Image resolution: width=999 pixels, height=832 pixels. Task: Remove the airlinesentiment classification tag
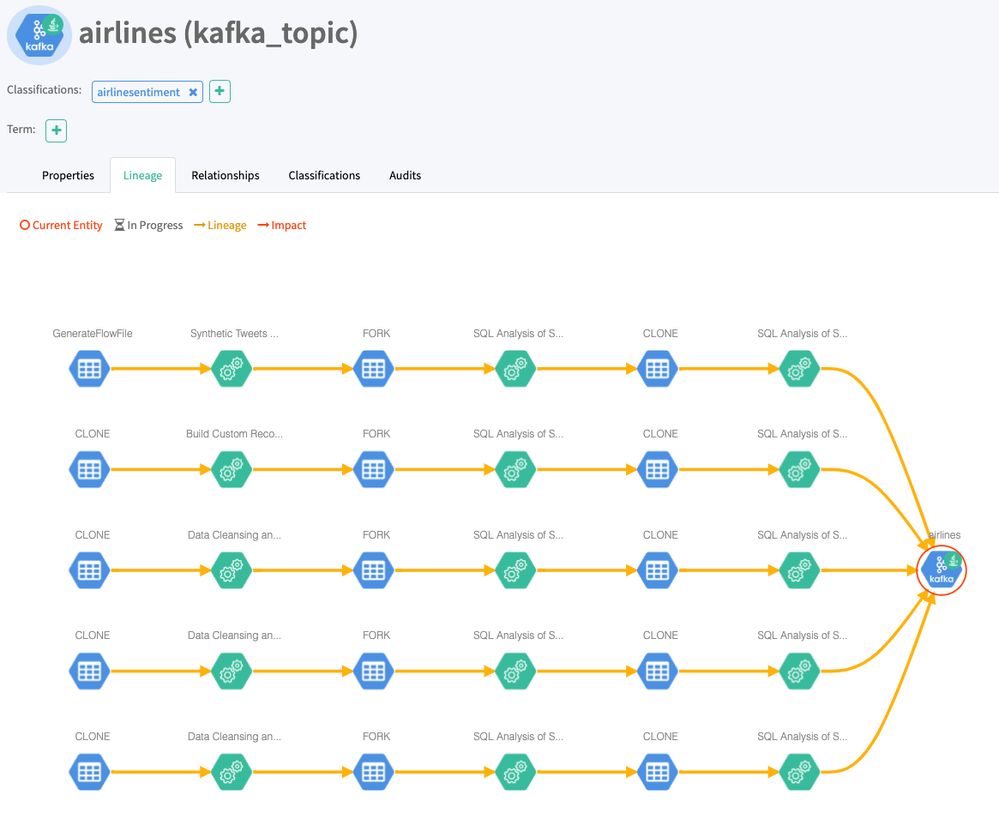pyautogui.click(x=193, y=92)
